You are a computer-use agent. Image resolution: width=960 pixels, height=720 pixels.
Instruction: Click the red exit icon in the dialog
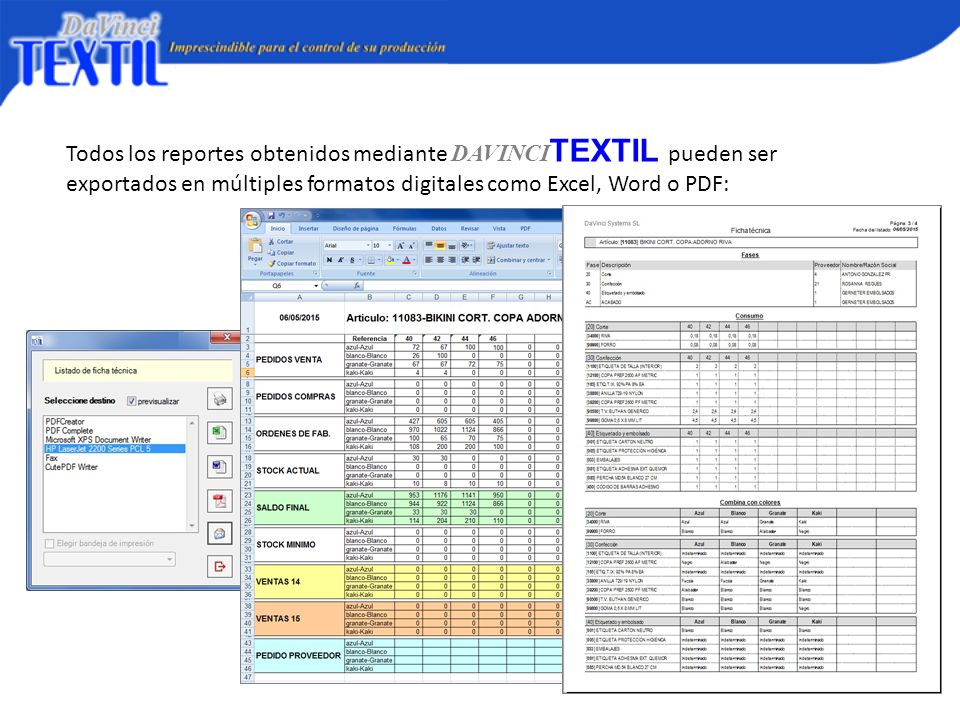point(220,567)
